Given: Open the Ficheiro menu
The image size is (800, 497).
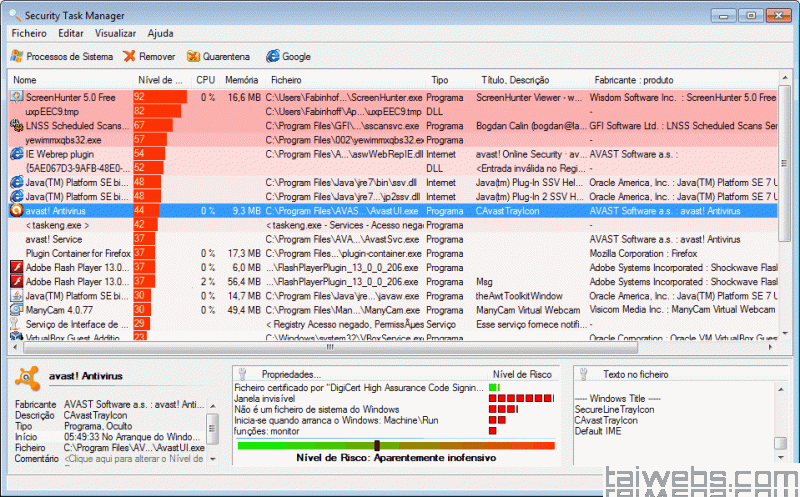Looking at the screenshot, I should click(29, 33).
